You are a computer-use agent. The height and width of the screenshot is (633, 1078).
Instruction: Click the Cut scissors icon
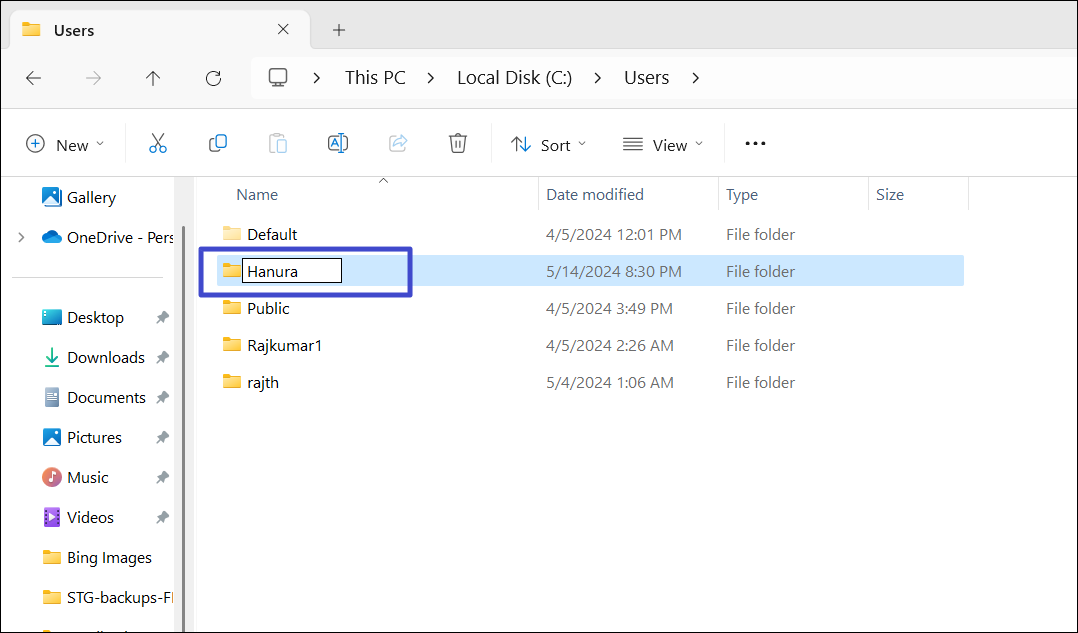coord(157,144)
